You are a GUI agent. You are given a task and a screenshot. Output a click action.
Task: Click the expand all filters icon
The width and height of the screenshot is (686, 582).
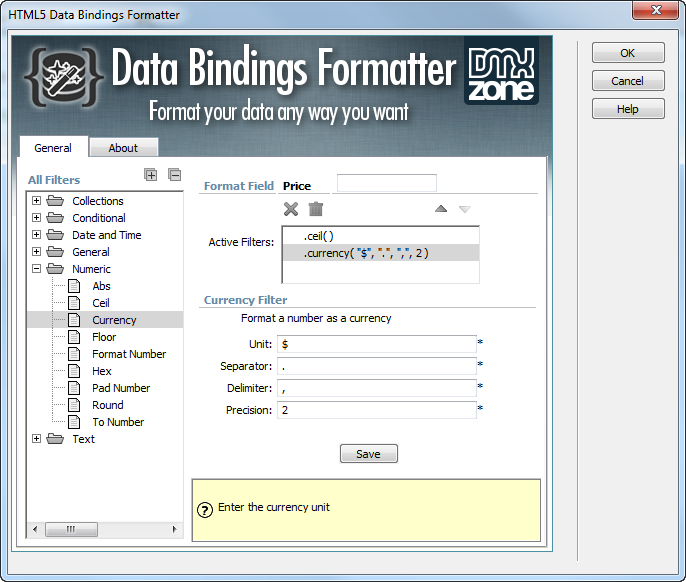(x=150, y=175)
